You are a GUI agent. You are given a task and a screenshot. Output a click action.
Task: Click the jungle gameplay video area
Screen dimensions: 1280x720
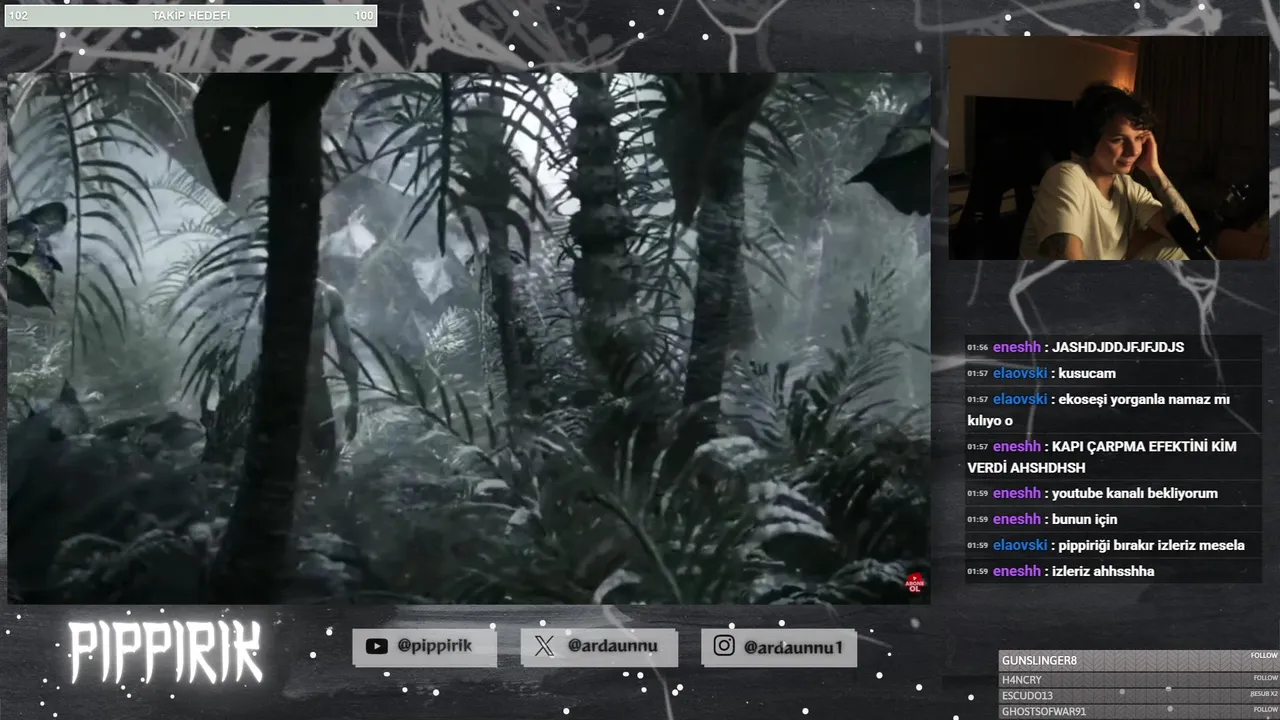pyautogui.click(x=468, y=338)
